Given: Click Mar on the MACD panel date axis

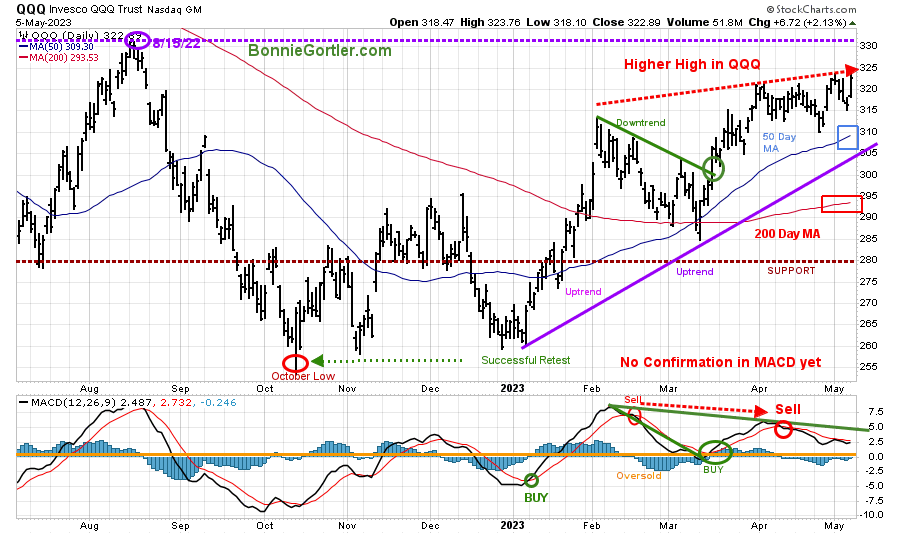Looking at the screenshot, I should (668, 525).
